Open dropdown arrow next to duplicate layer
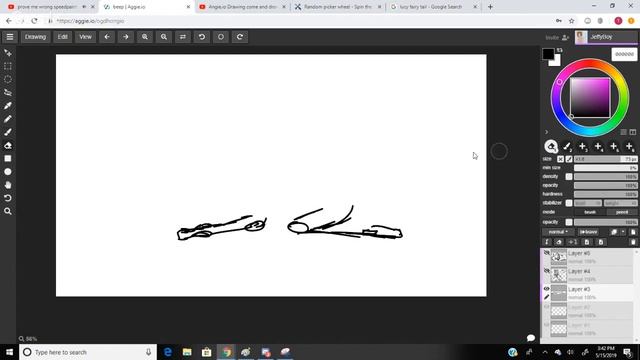The width and height of the screenshot is (640, 360). point(623,232)
